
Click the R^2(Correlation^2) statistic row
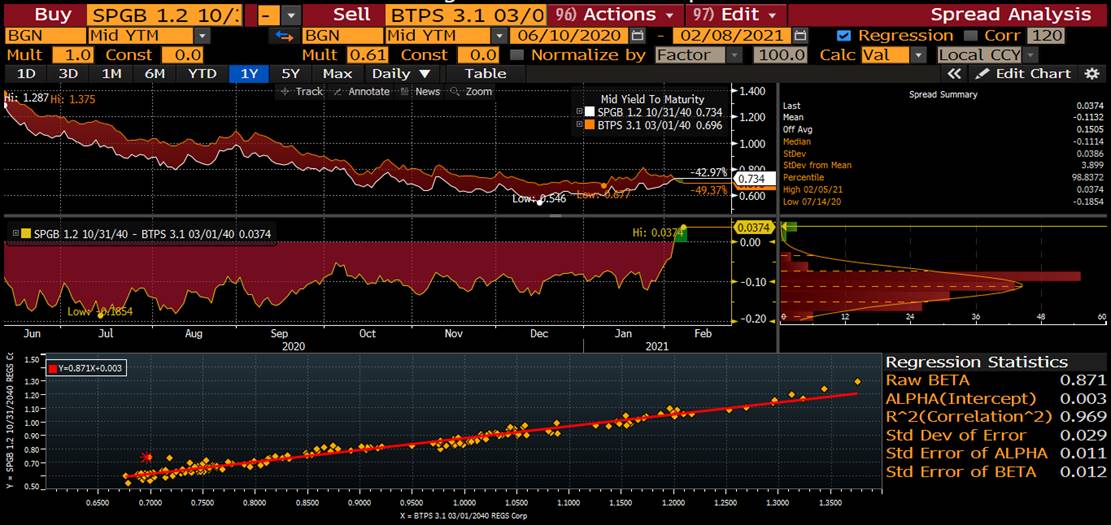pos(996,417)
